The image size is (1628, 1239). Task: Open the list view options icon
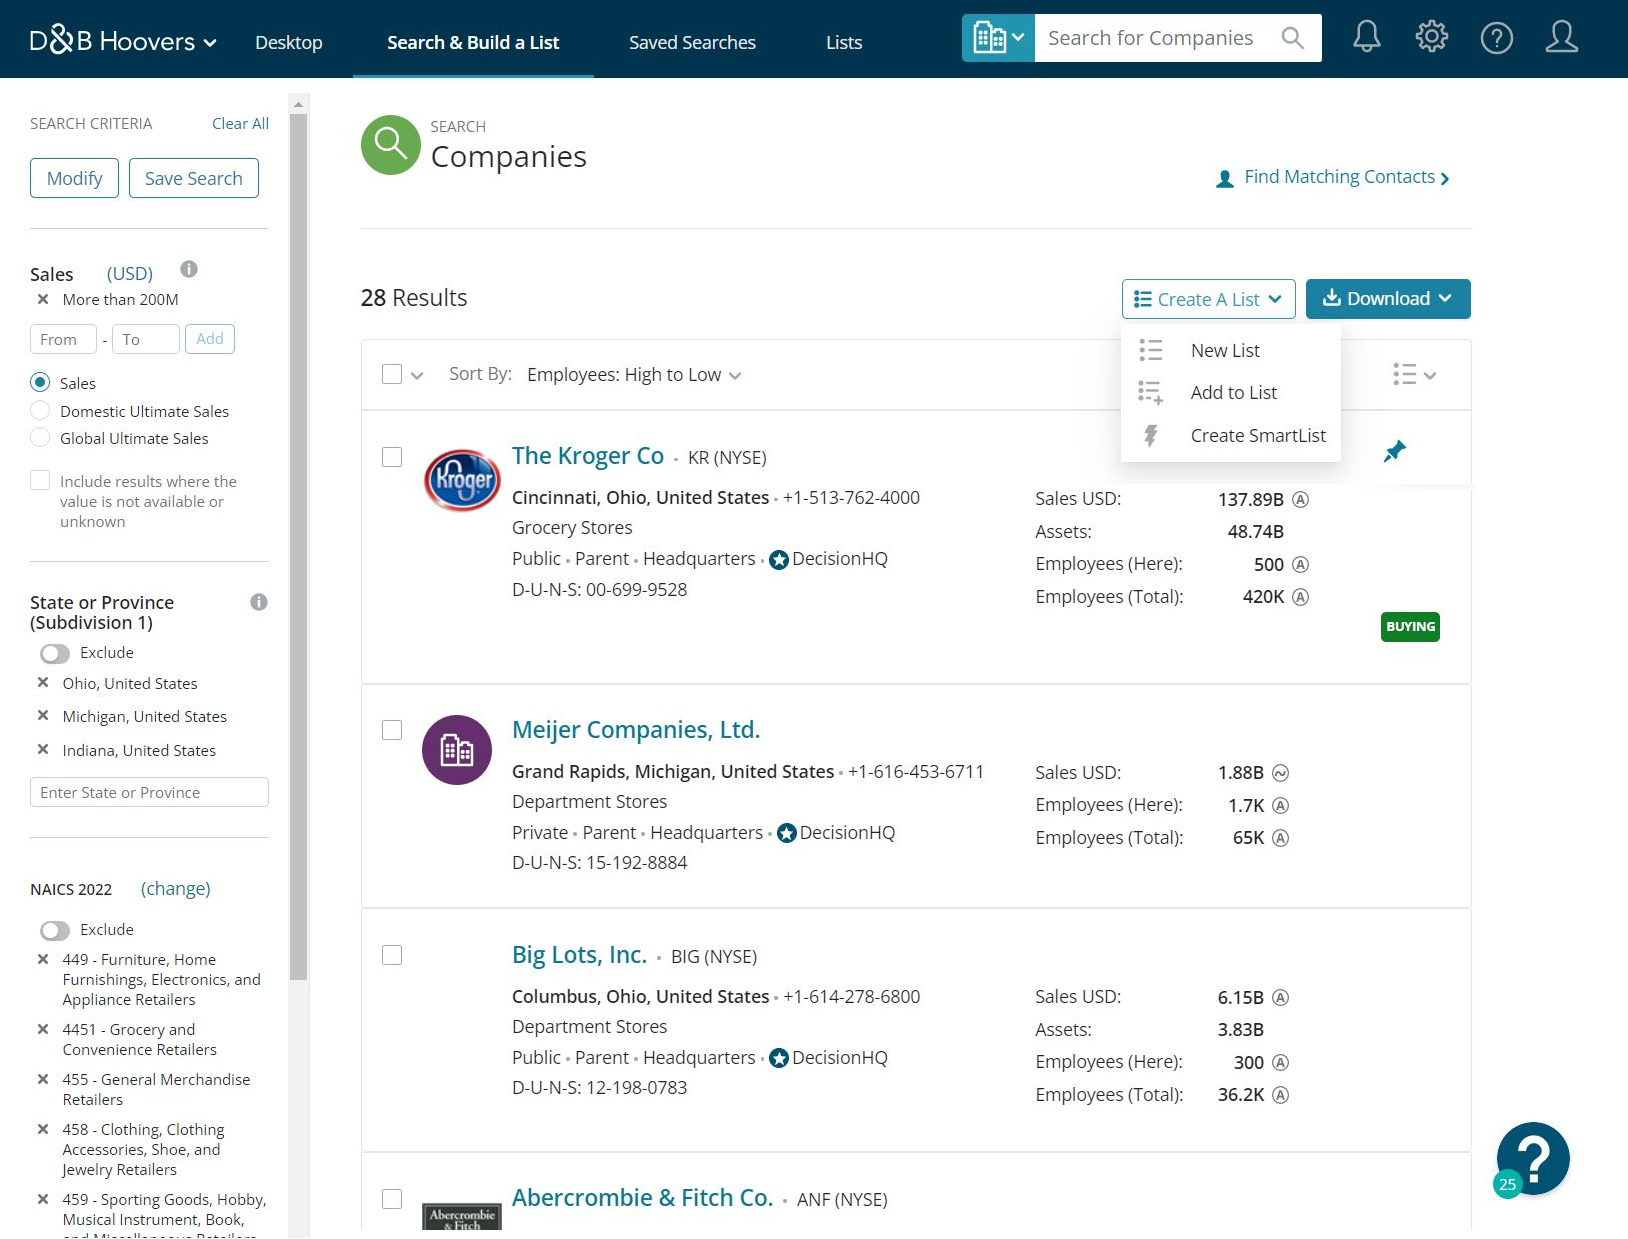(1414, 375)
